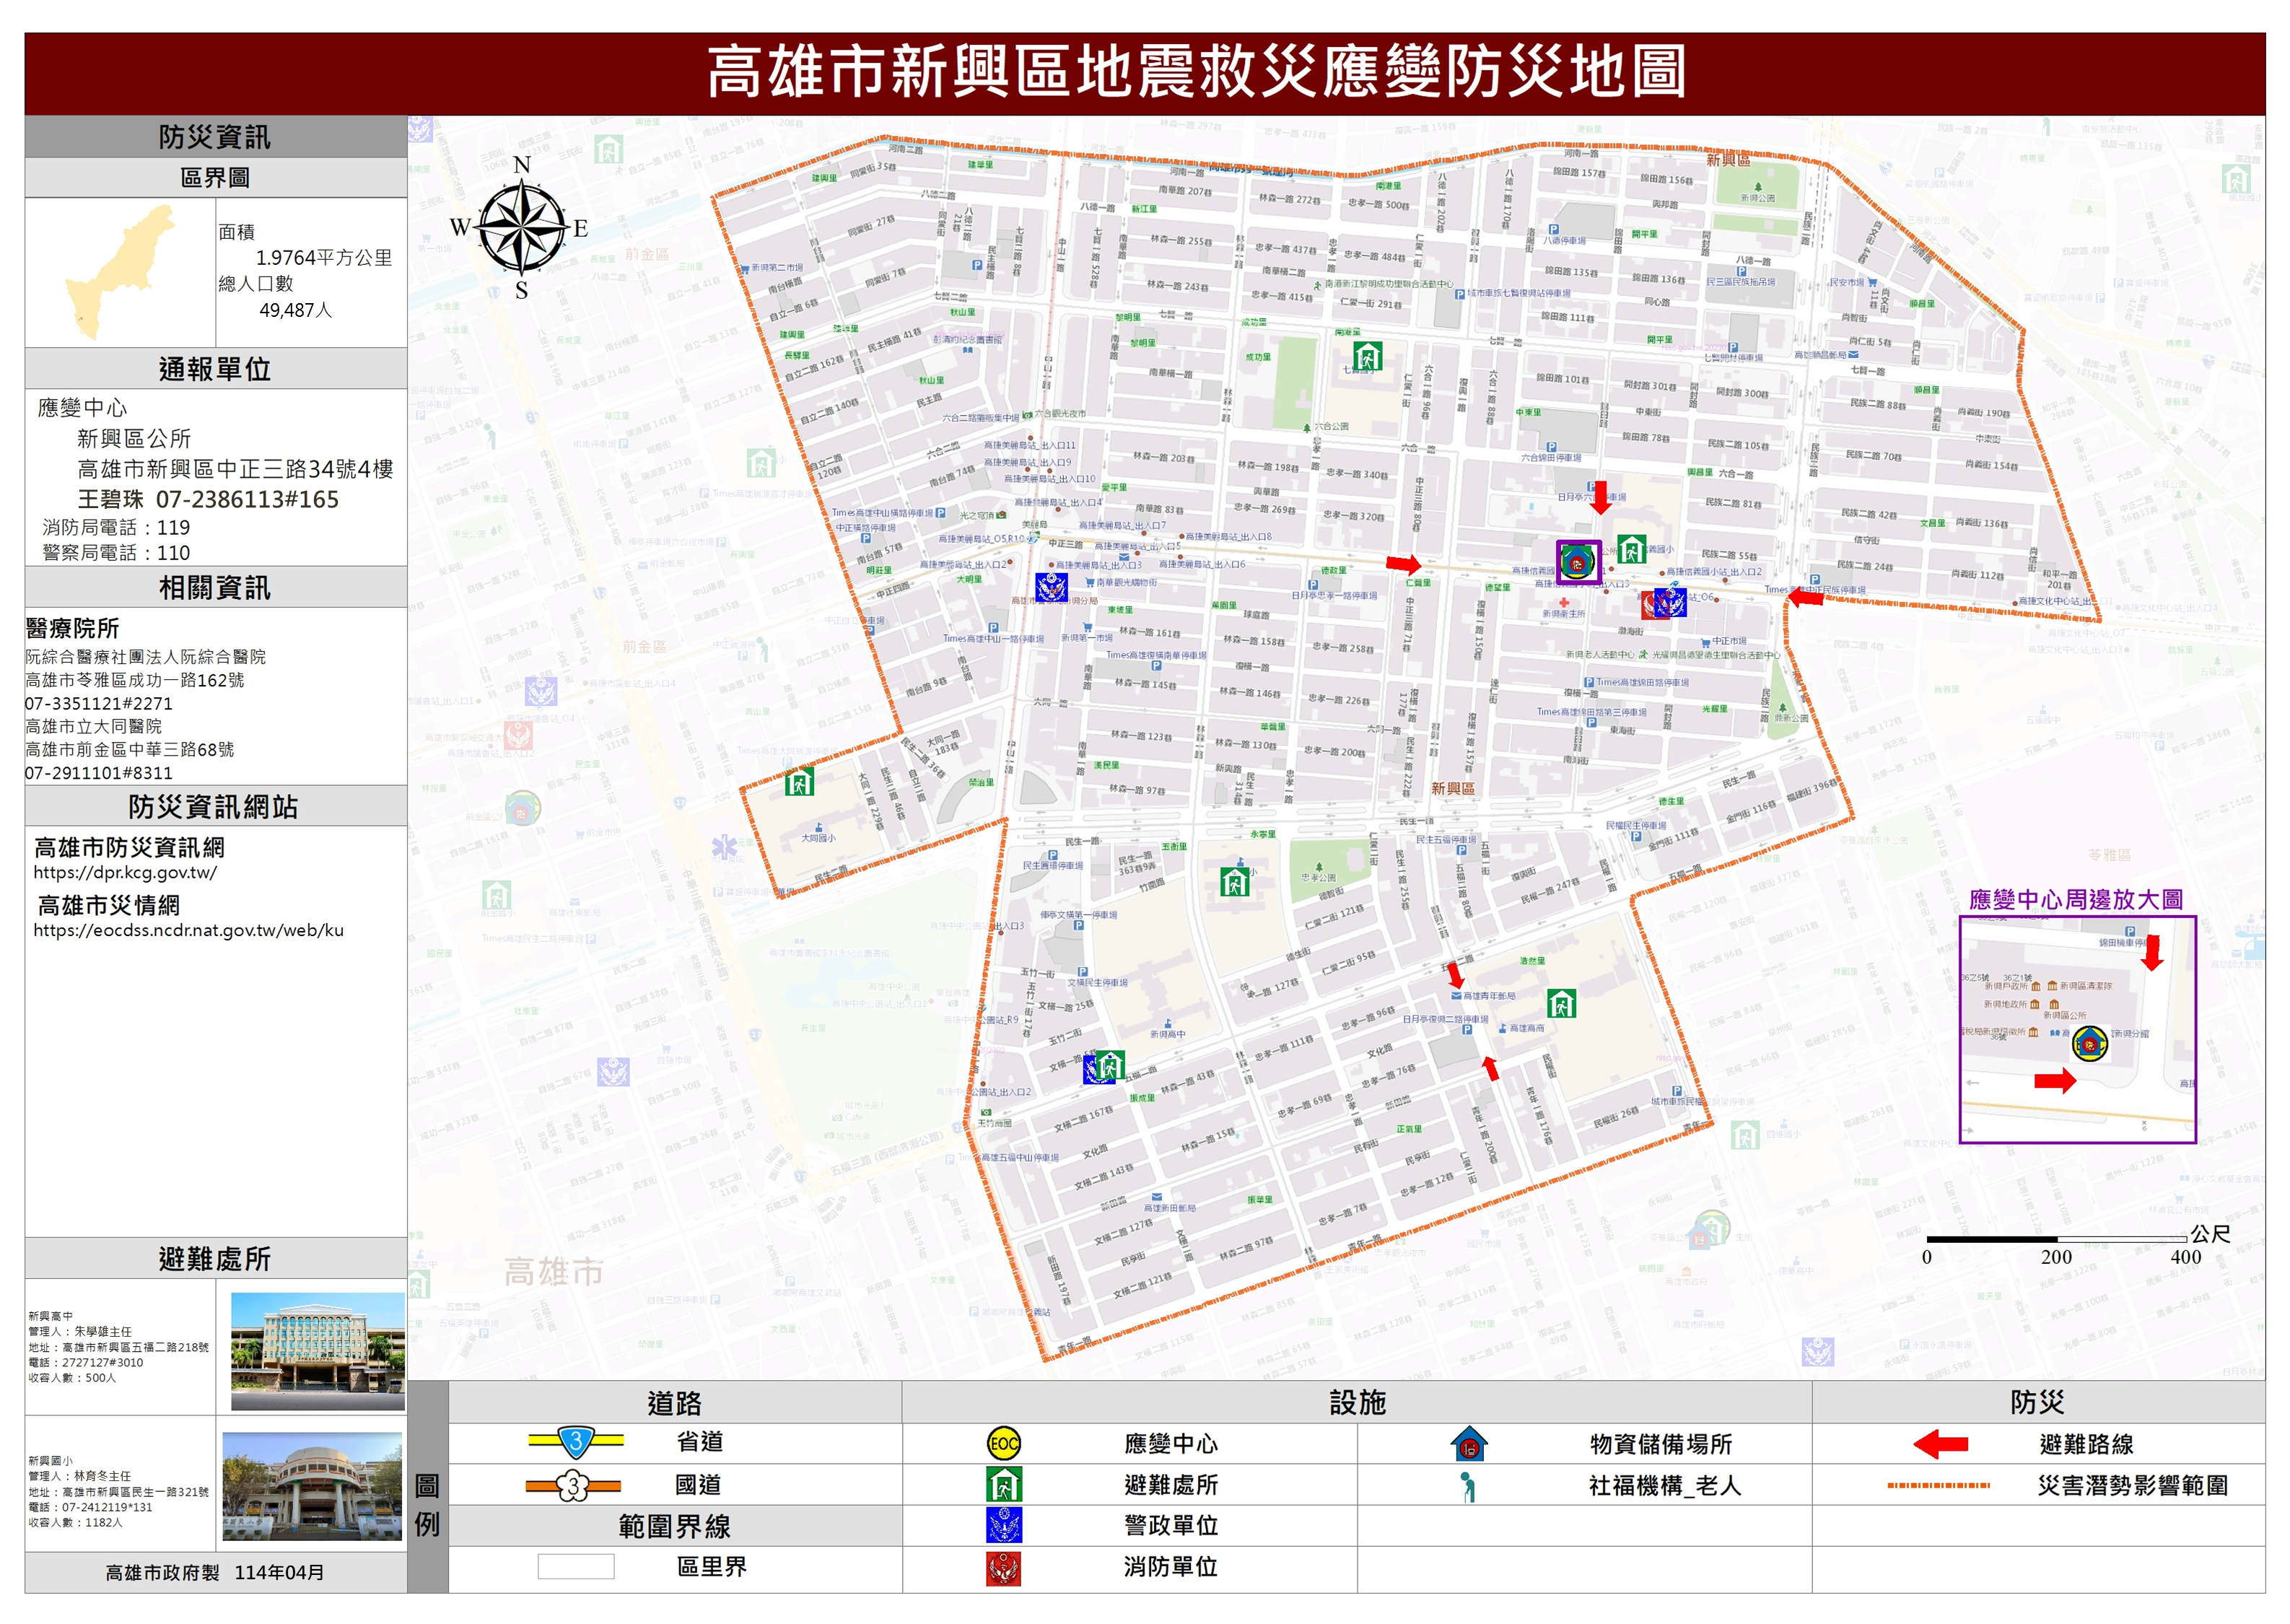Click the green shelter icon in legend
The width and height of the screenshot is (2290, 1624).
1003,1484
